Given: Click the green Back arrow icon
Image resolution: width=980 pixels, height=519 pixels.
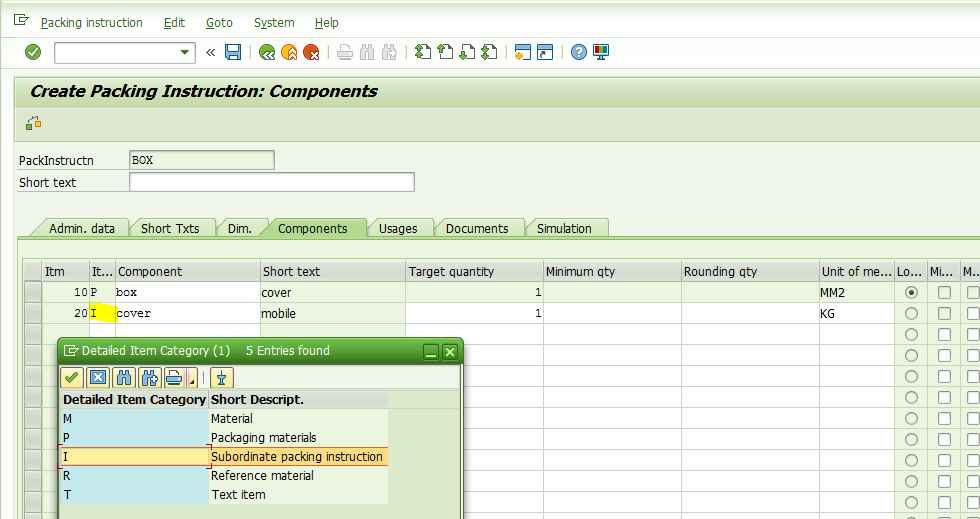Looking at the screenshot, I should click(x=267, y=53).
